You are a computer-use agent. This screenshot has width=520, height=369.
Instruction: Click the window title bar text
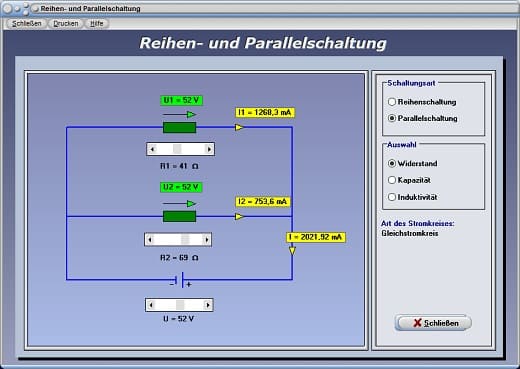[x=90, y=9]
